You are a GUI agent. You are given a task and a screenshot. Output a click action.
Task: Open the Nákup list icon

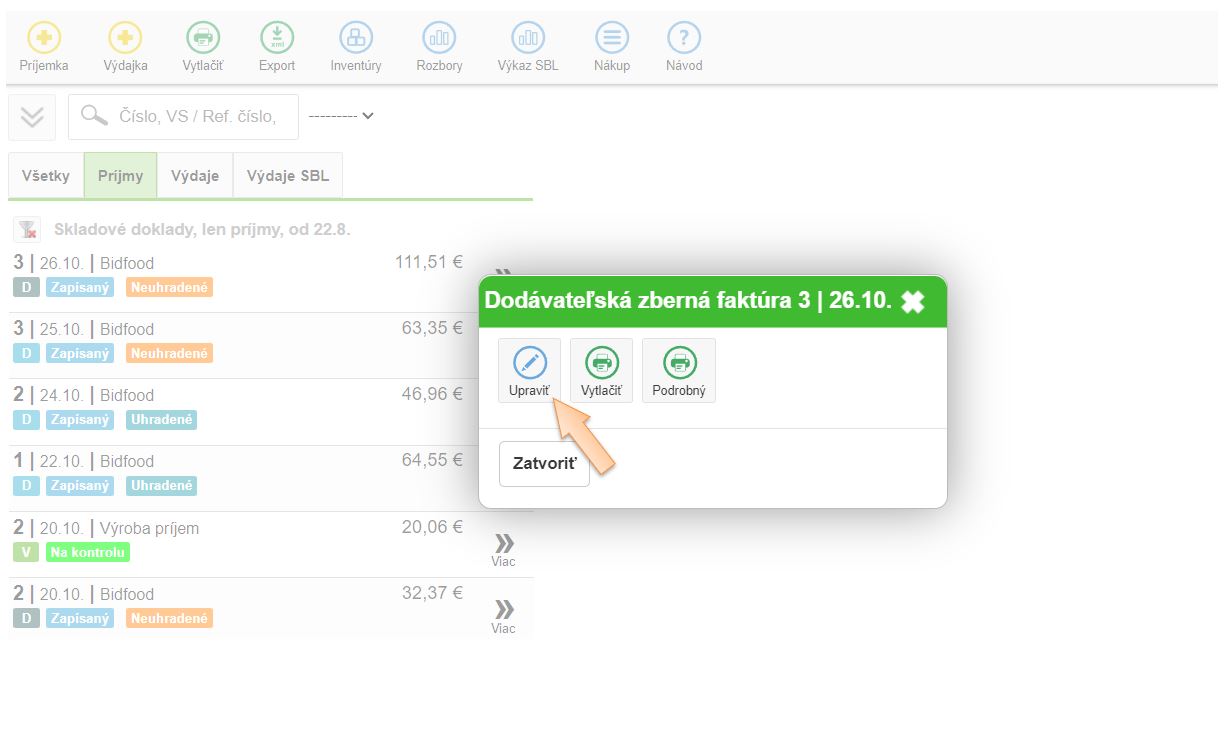coord(612,39)
